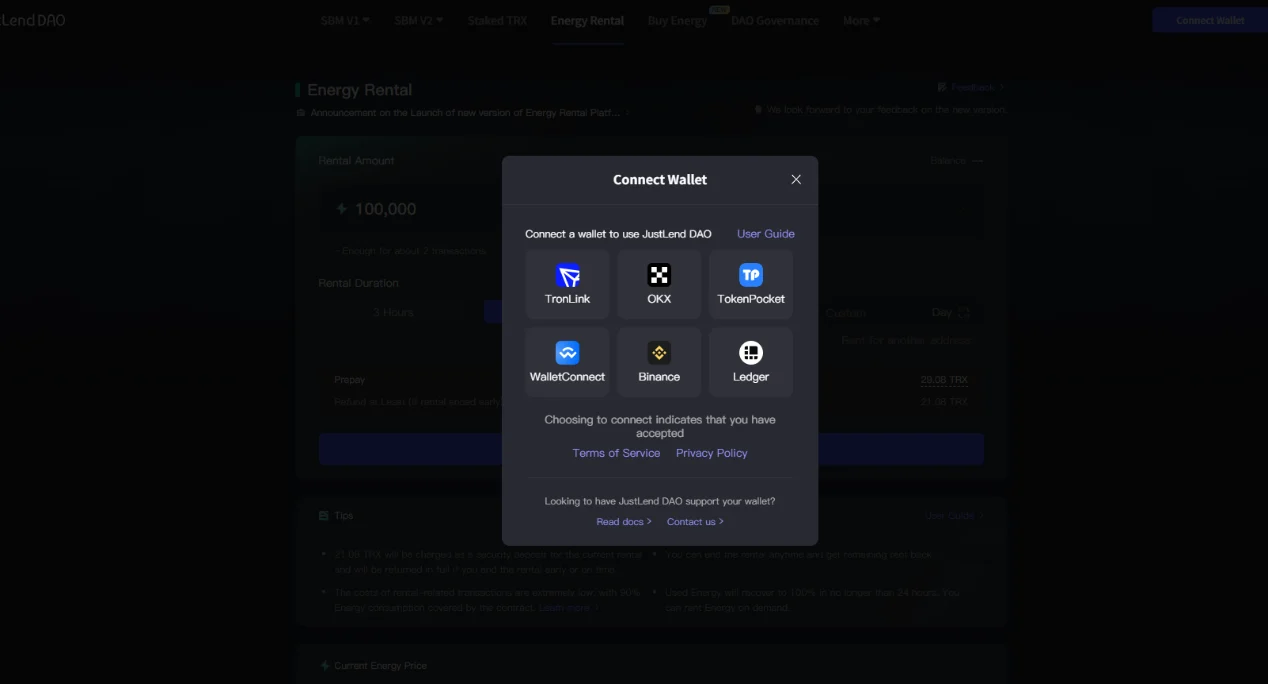
Task: Navigate to DAO Governance
Action: (775, 20)
